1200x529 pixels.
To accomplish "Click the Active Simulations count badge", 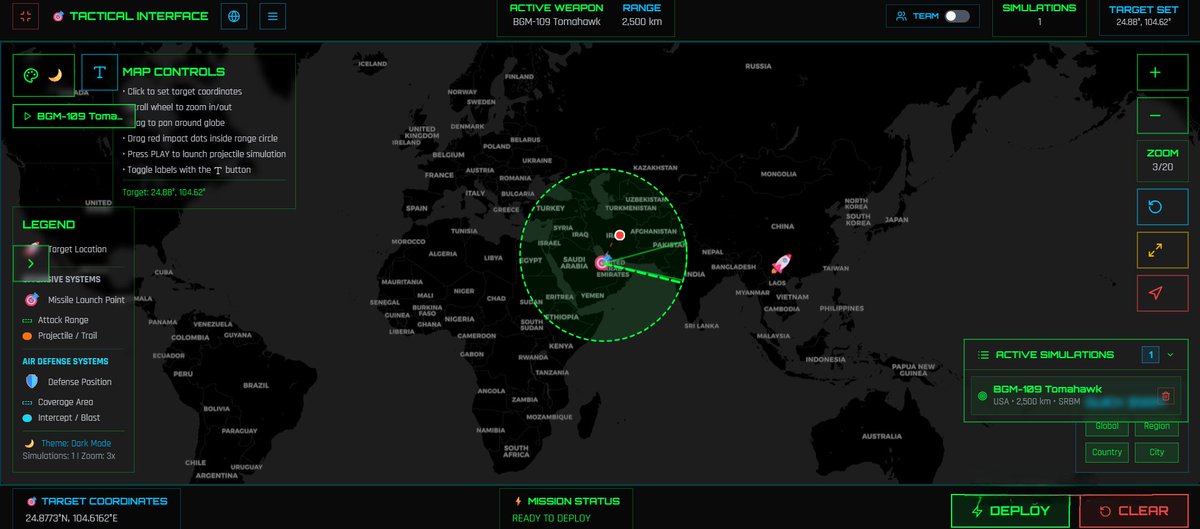I will coord(1150,354).
